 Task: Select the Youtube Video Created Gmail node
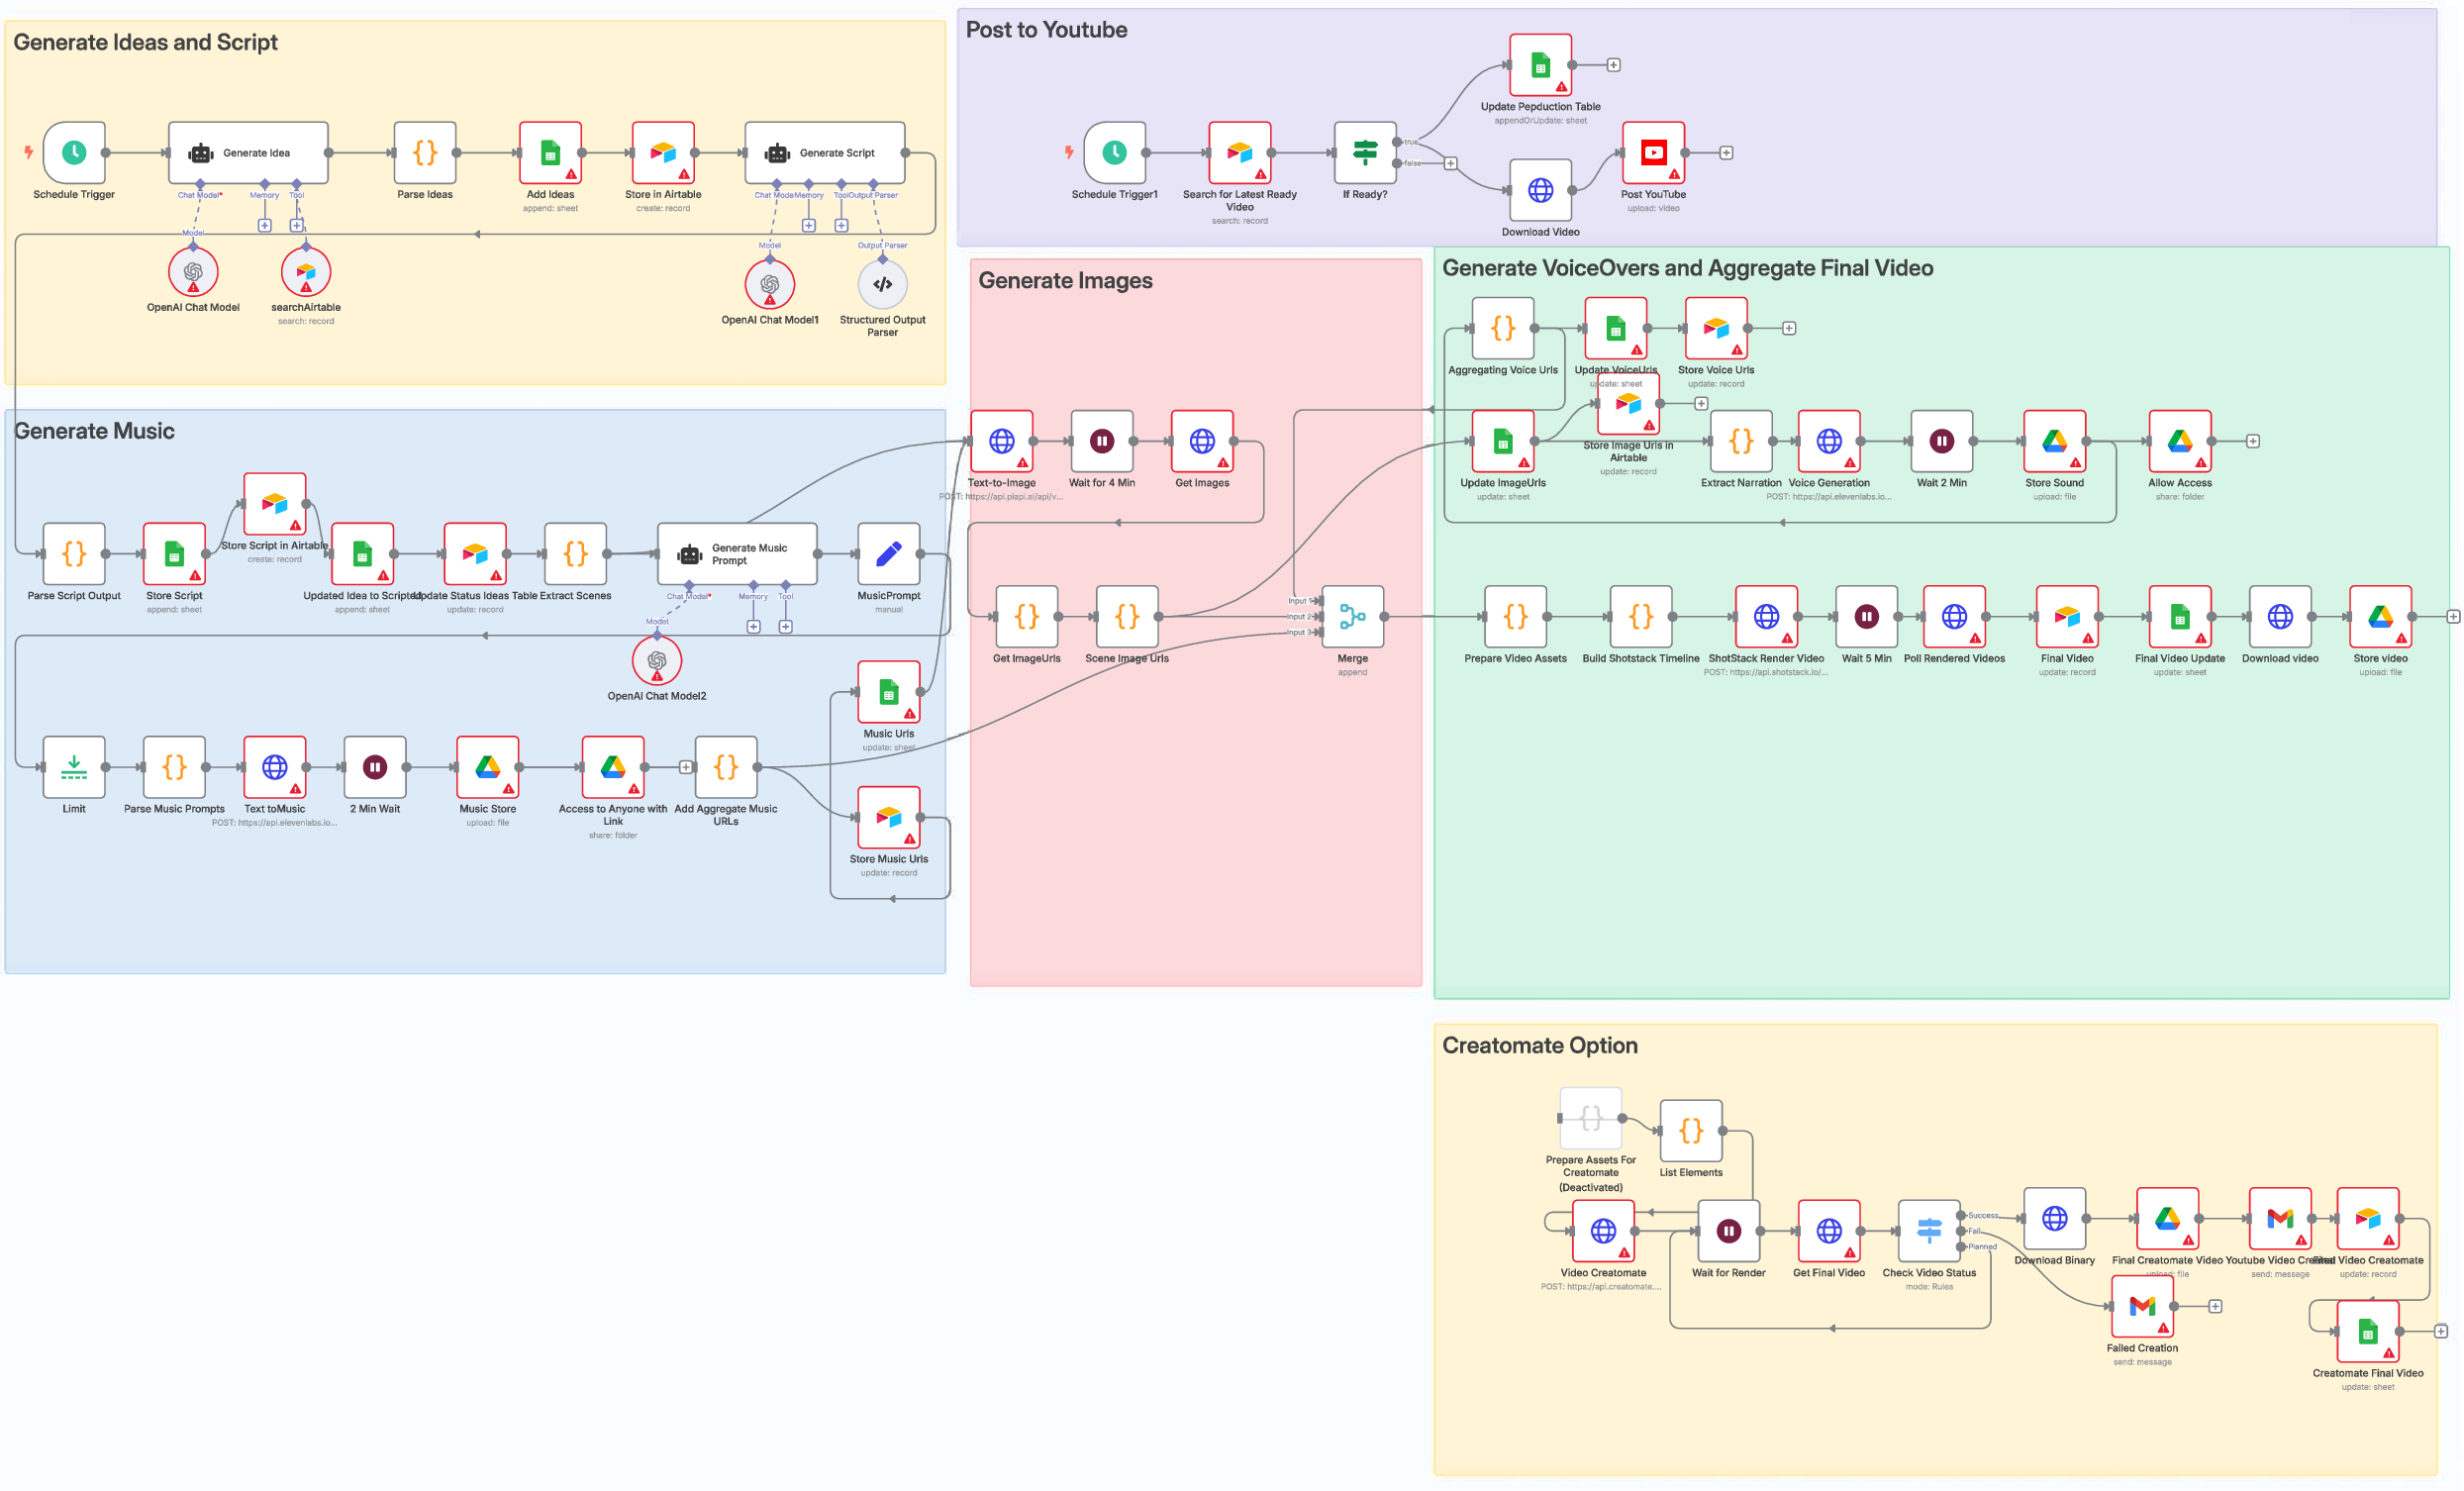pos(2280,1219)
